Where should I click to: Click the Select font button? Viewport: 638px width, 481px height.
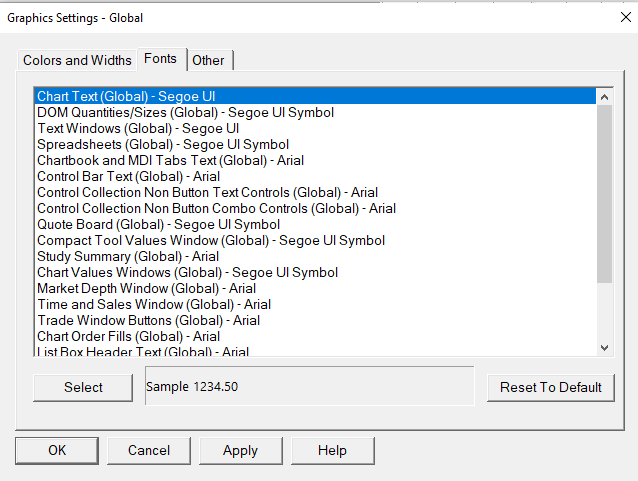(83, 387)
